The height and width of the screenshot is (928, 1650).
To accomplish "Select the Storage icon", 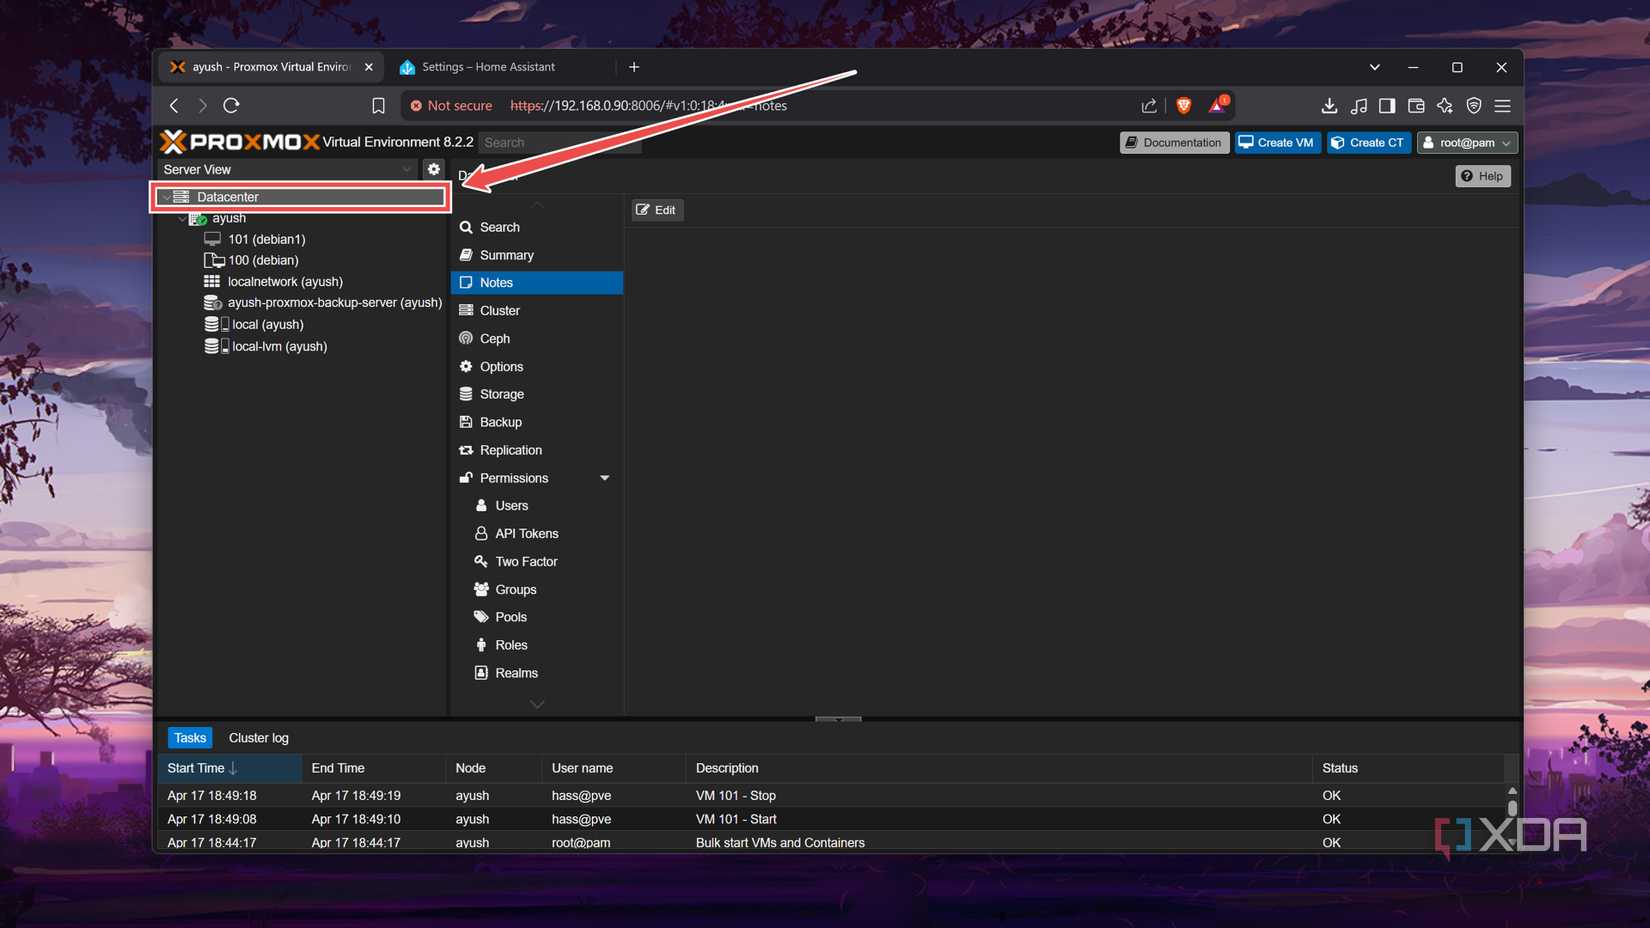I will [466, 394].
